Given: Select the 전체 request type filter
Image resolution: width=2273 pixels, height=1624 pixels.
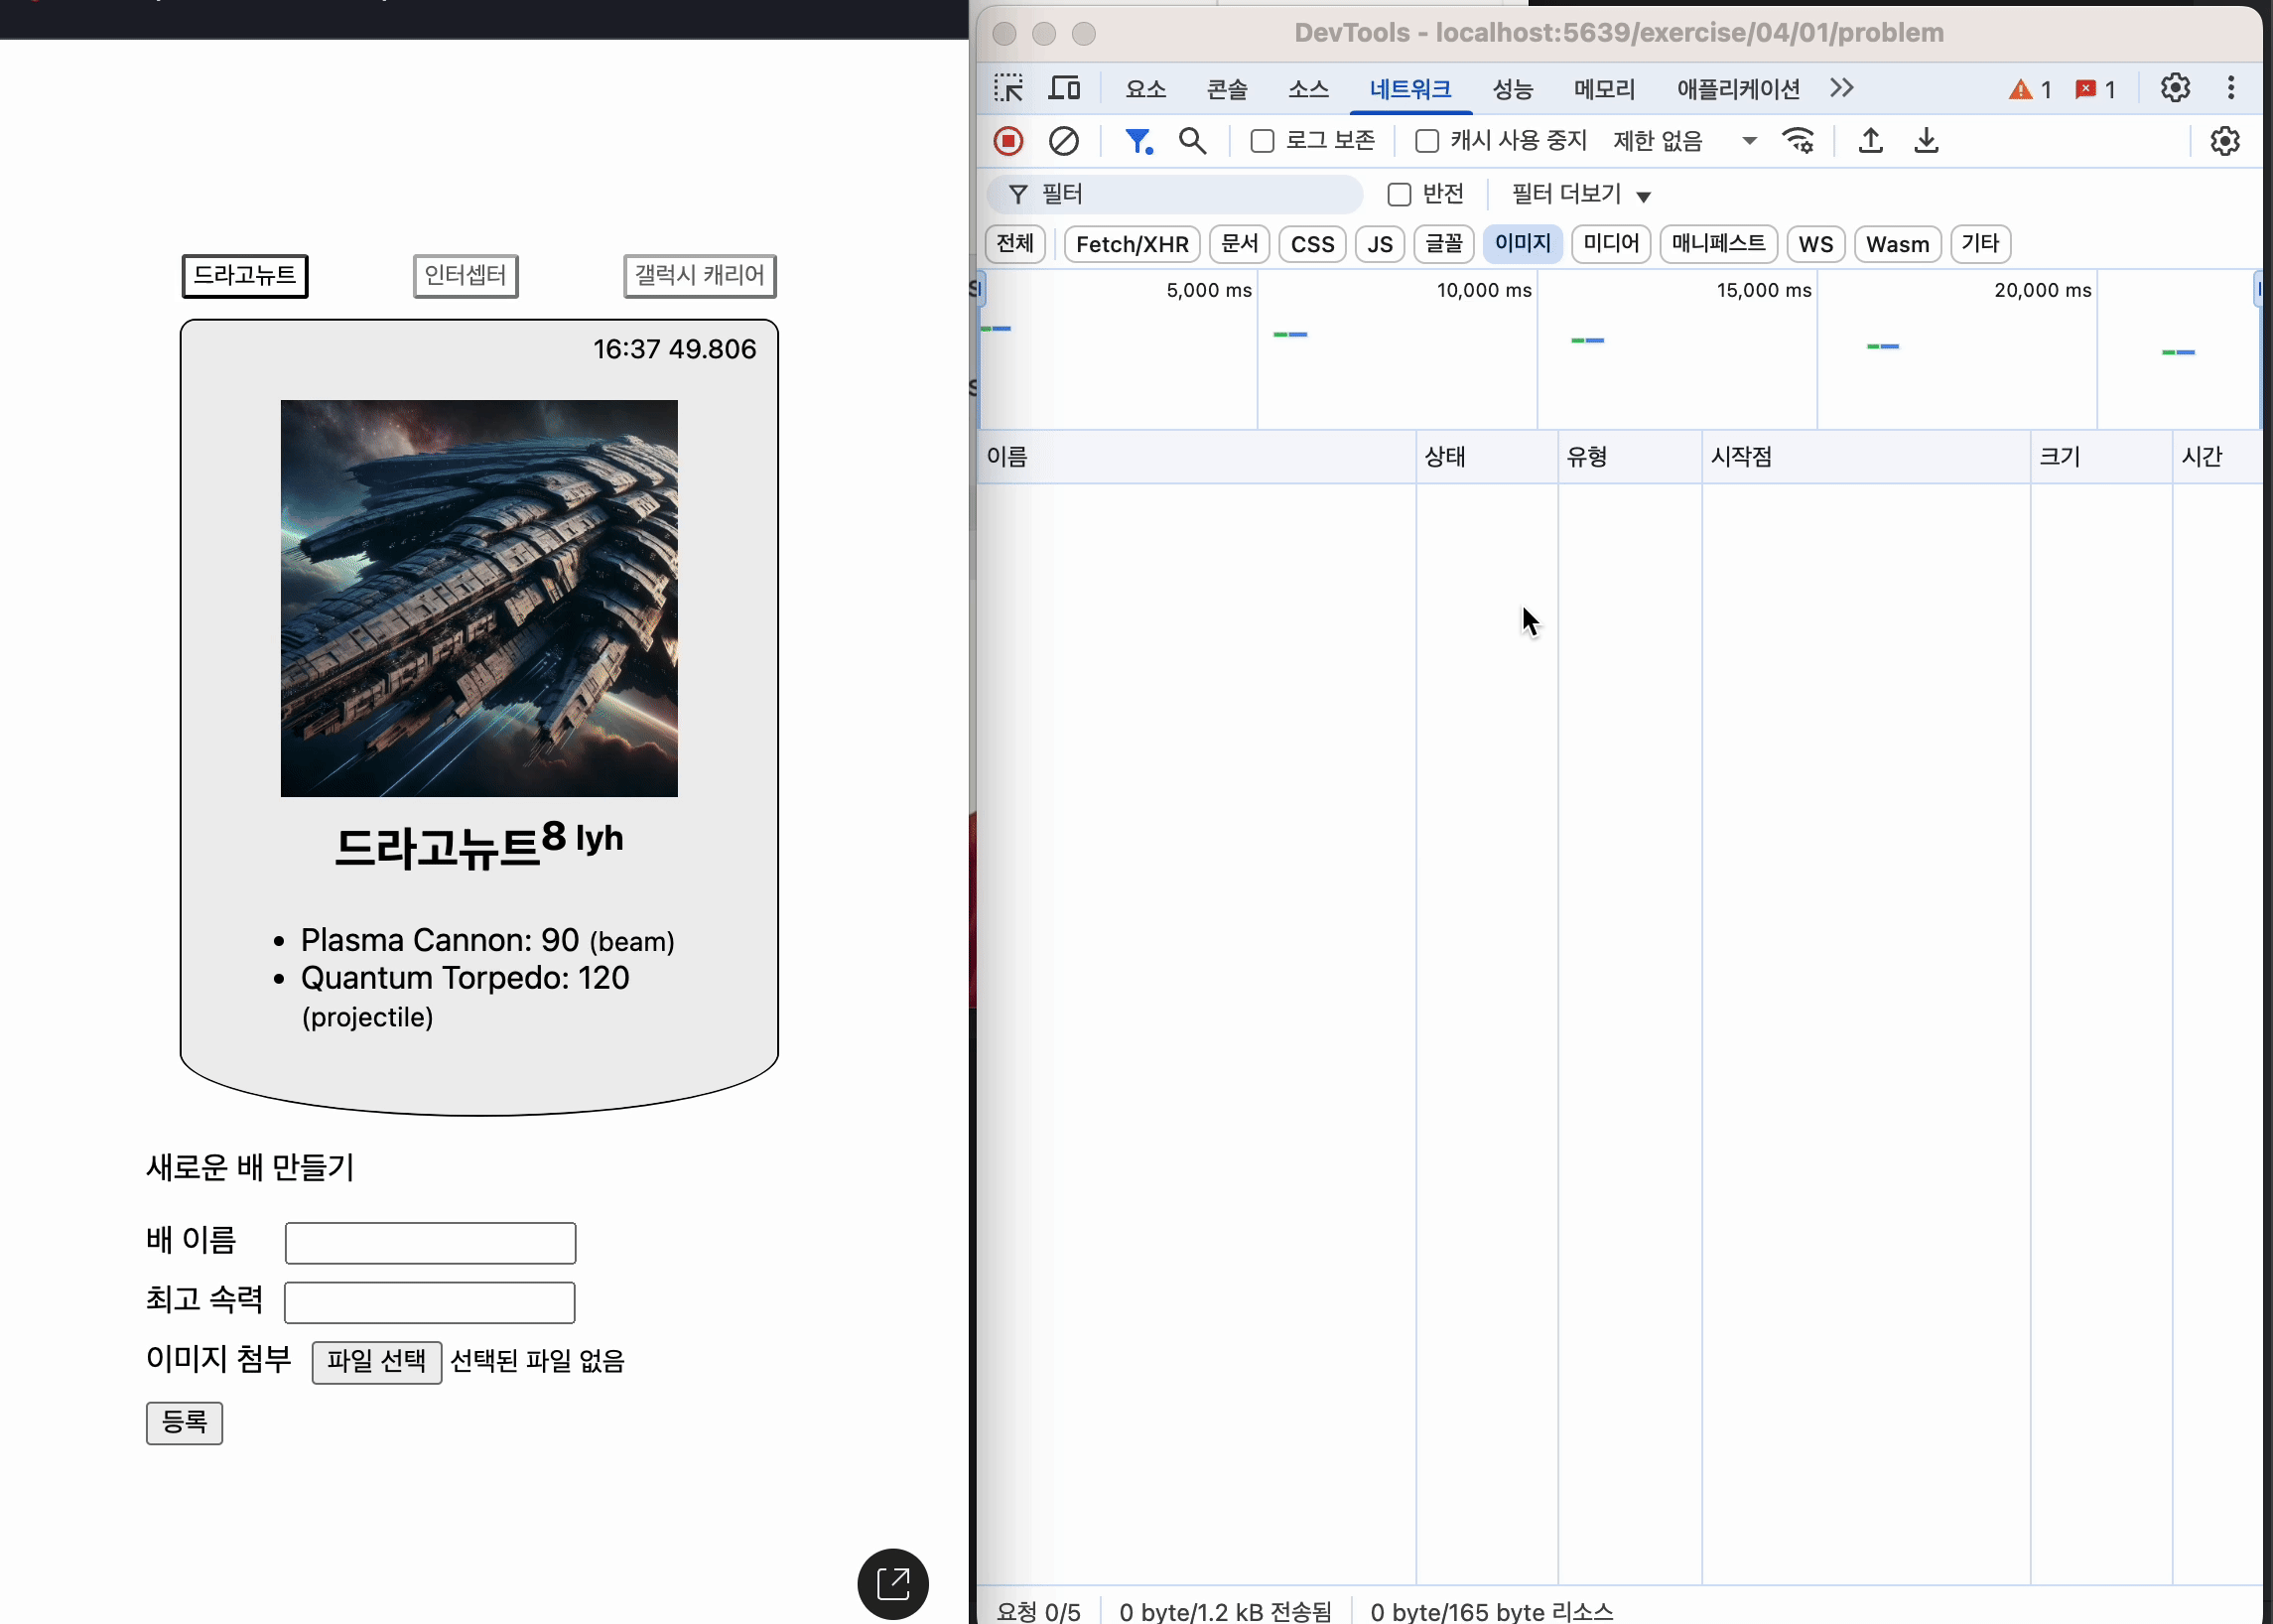Looking at the screenshot, I should click(1015, 244).
